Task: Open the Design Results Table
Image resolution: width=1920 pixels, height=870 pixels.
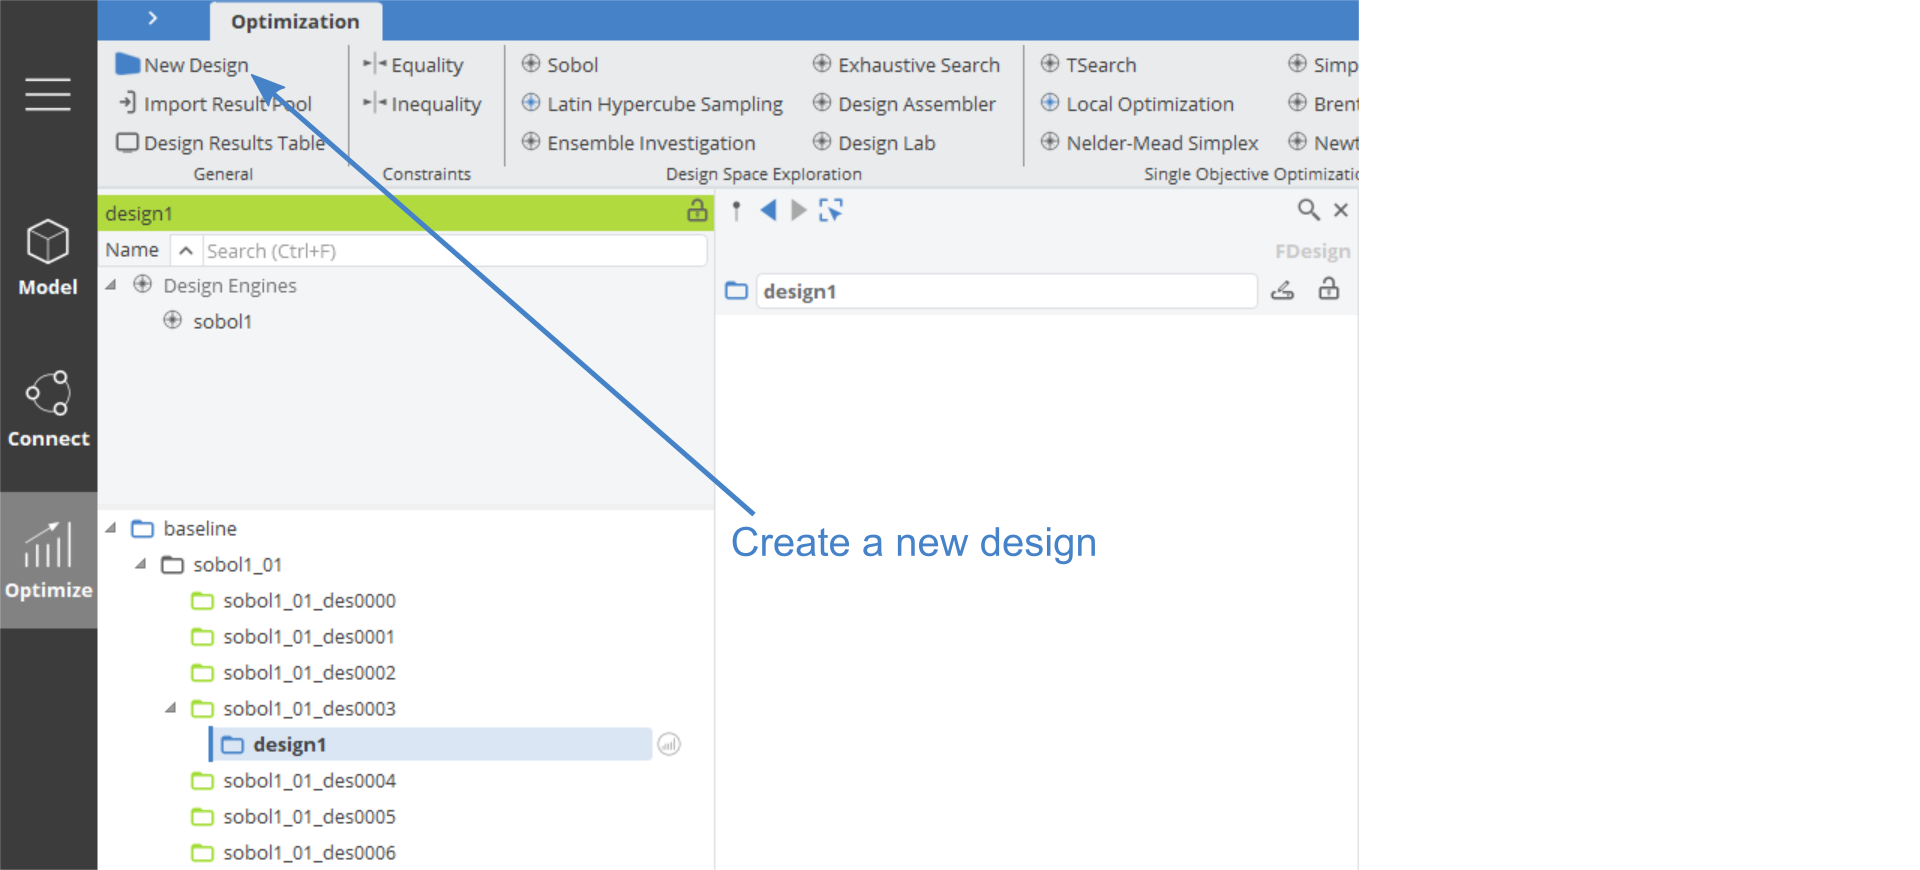Action: click(x=221, y=143)
